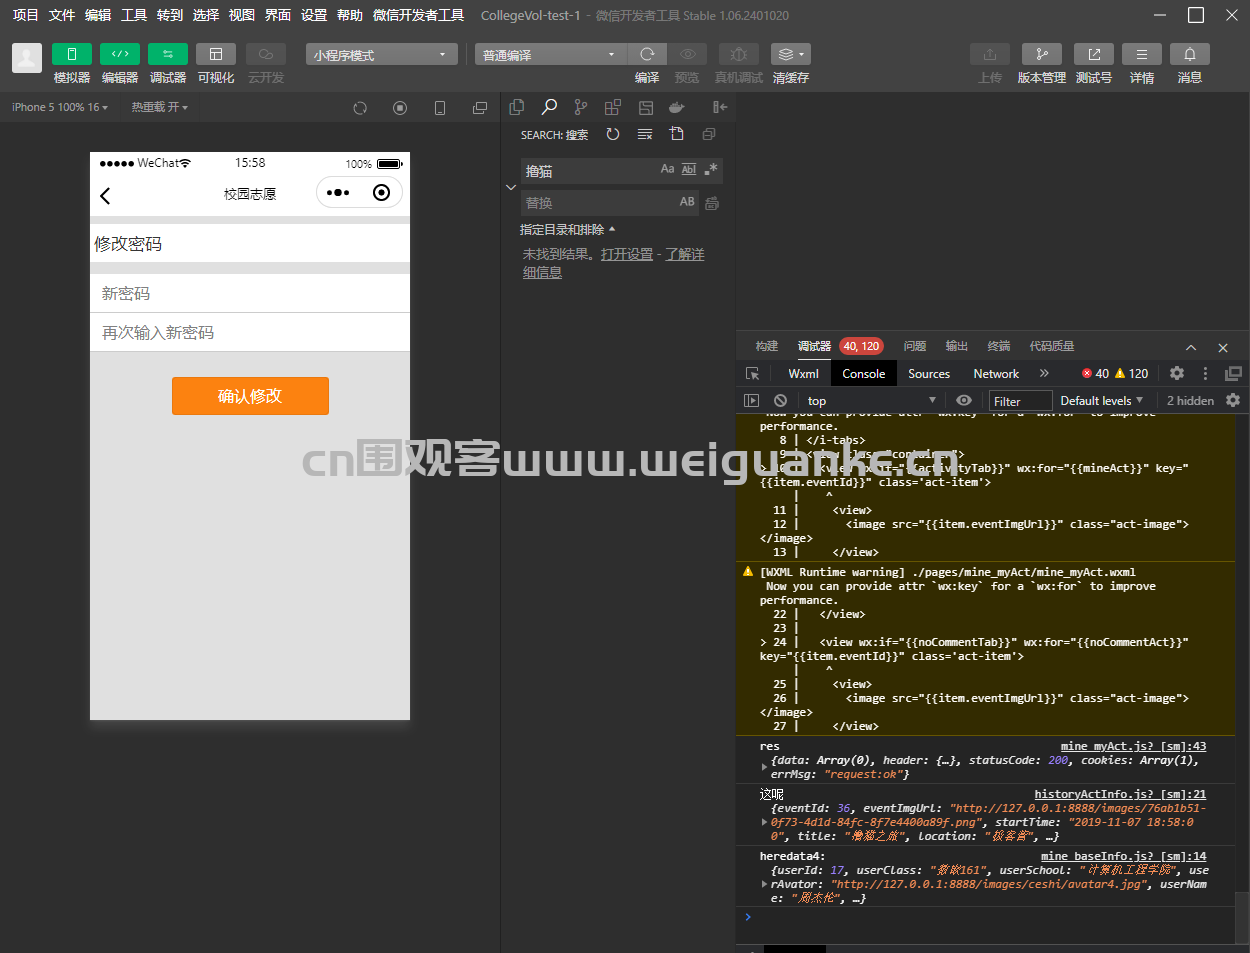Switch to the Network tab
Screen dimensions: 1250x953
click(x=996, y=373)
